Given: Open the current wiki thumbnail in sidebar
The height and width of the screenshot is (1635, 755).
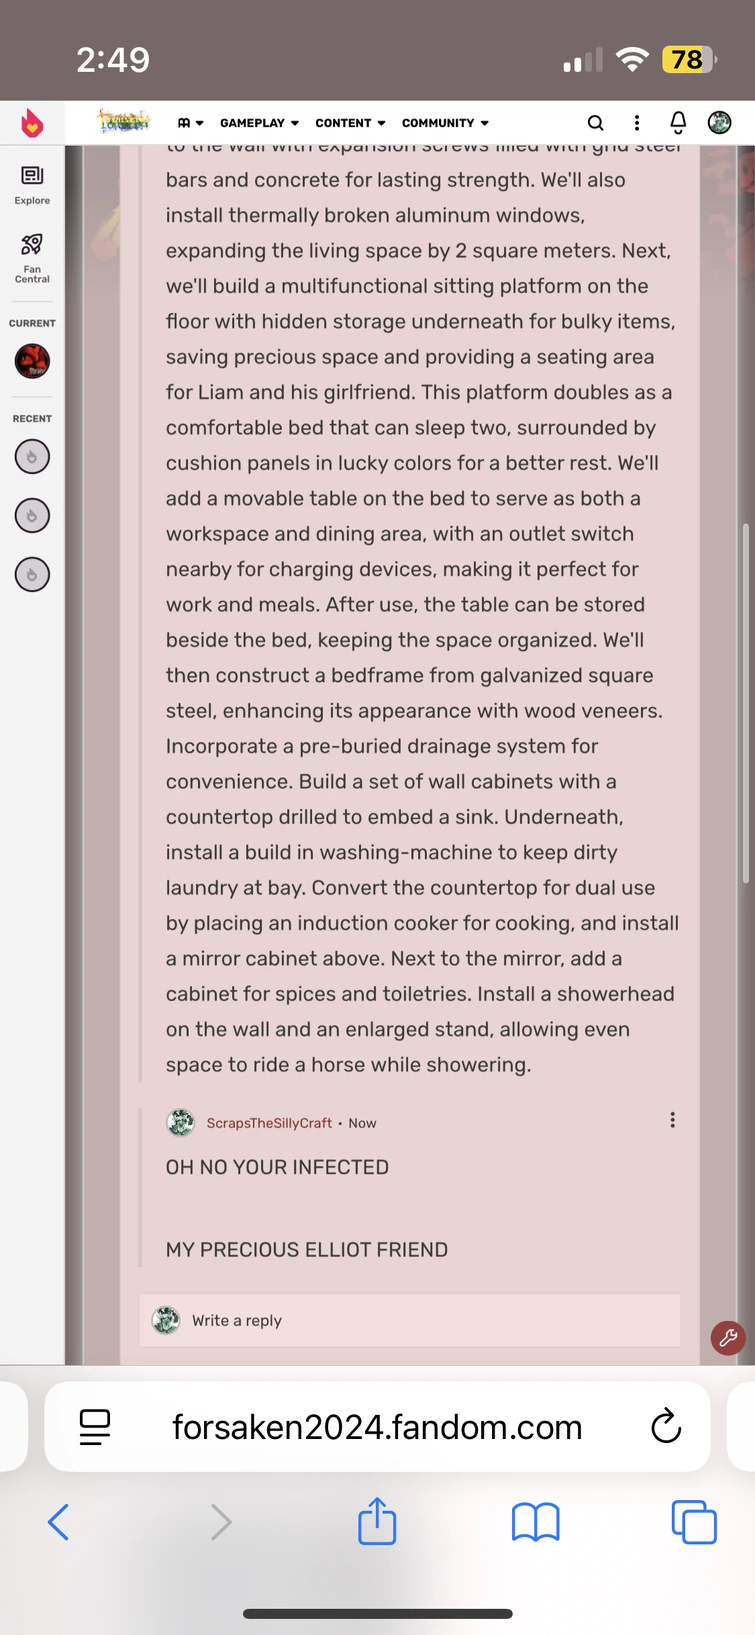Looking at the screenshot, I should [x=32, y=361].
